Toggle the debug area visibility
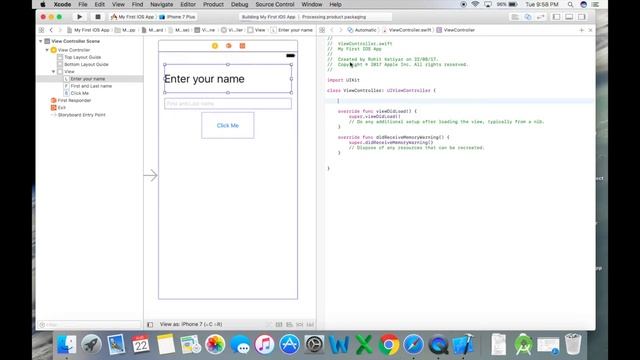640x360 pixels. tap(569, 17)
